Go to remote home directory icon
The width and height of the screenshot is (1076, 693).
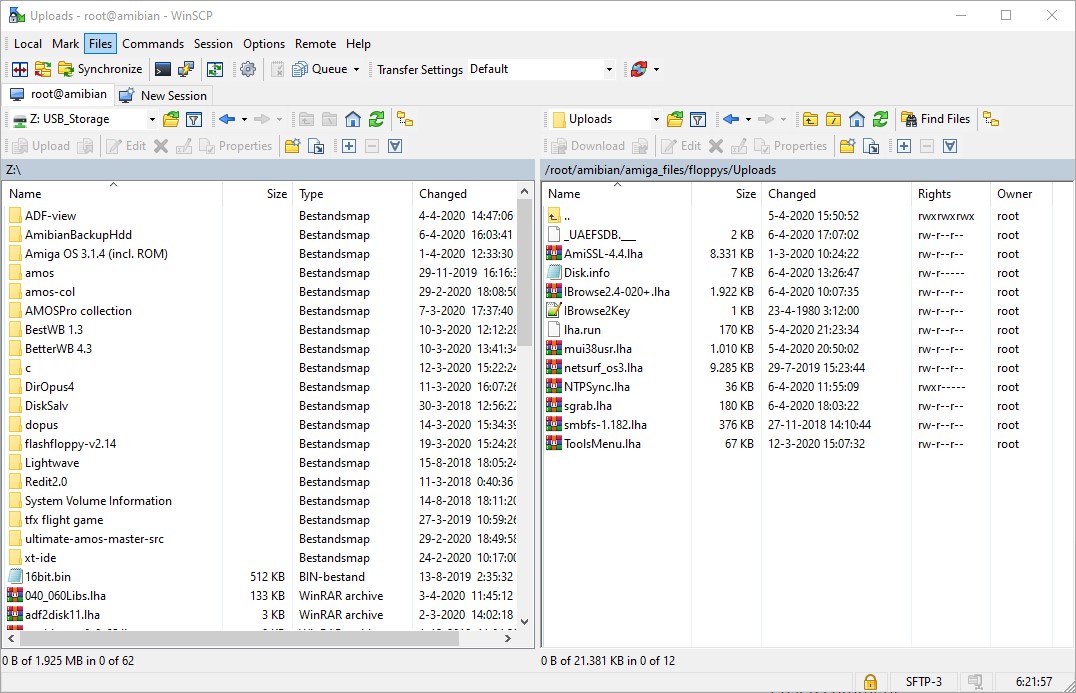857,119
